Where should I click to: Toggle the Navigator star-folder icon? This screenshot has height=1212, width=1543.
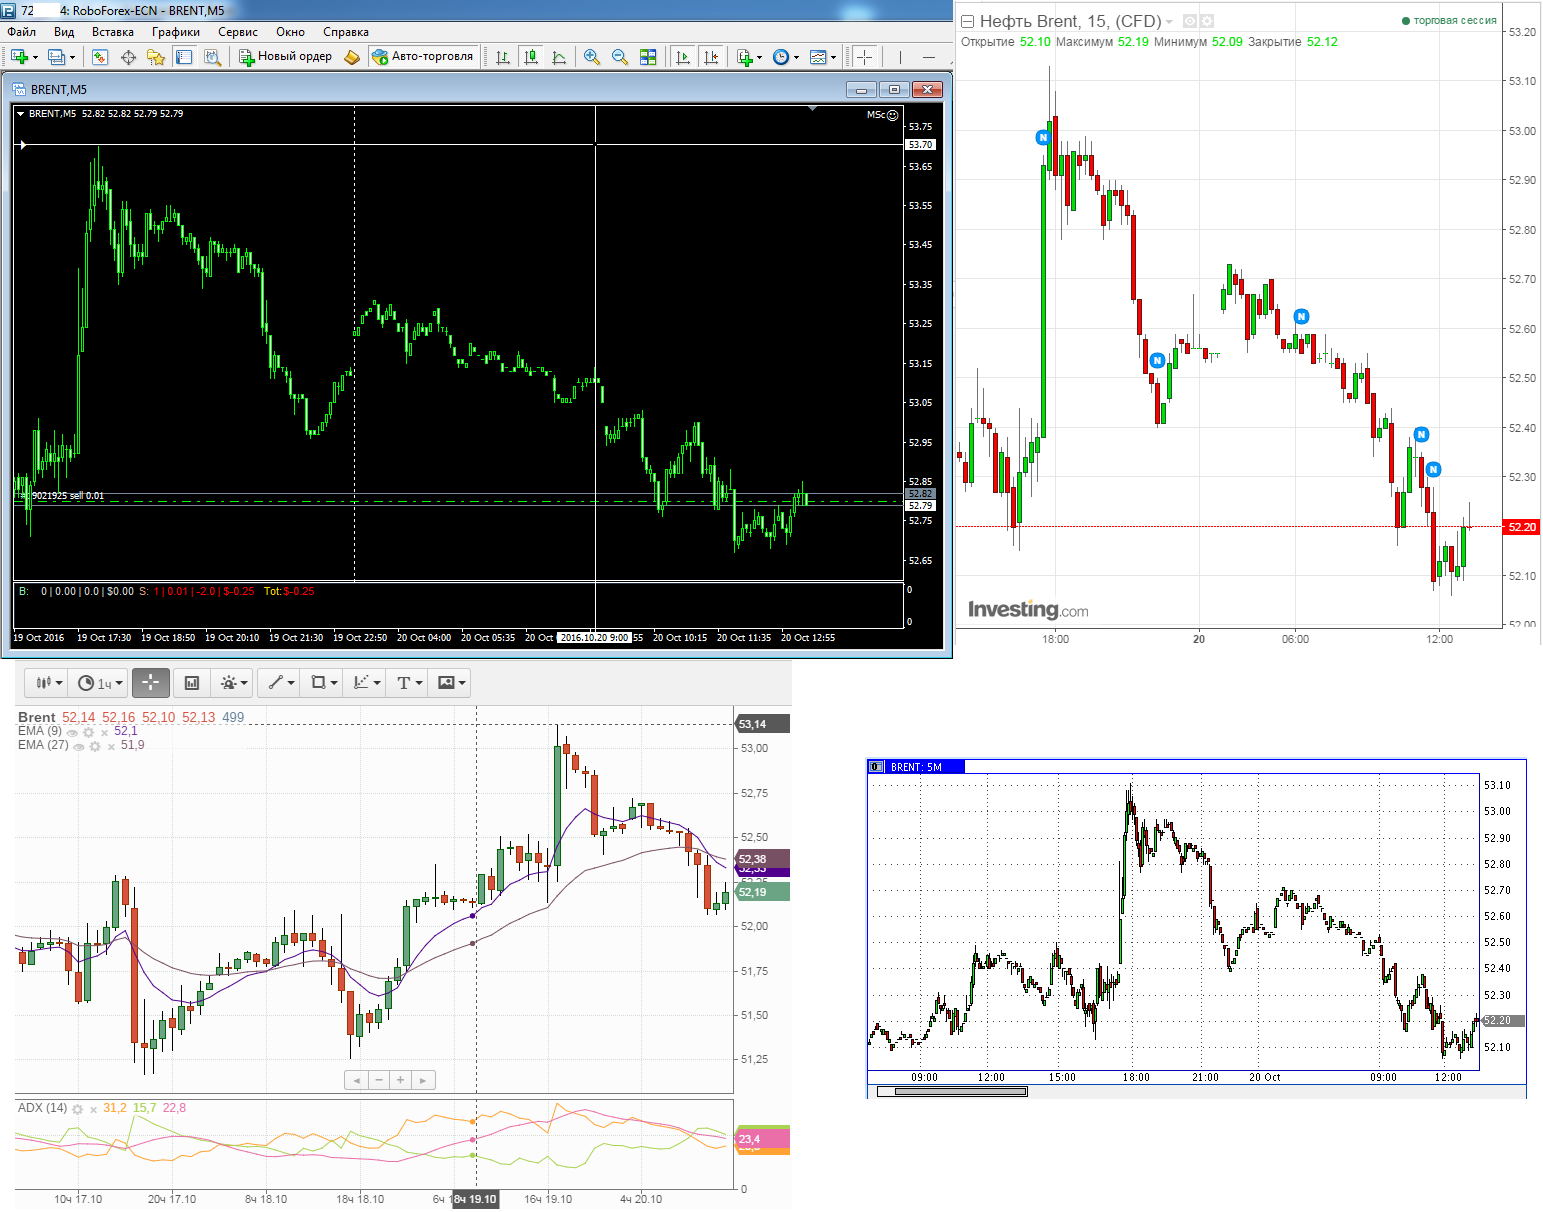pos(156,57)
